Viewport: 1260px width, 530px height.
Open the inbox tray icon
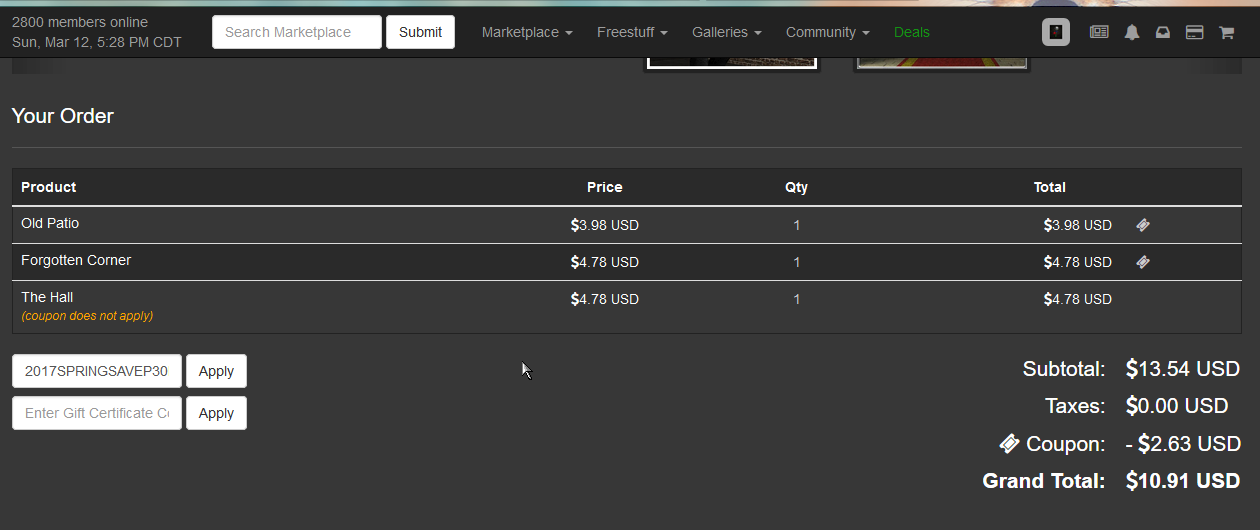click(x=1163, y=32)
